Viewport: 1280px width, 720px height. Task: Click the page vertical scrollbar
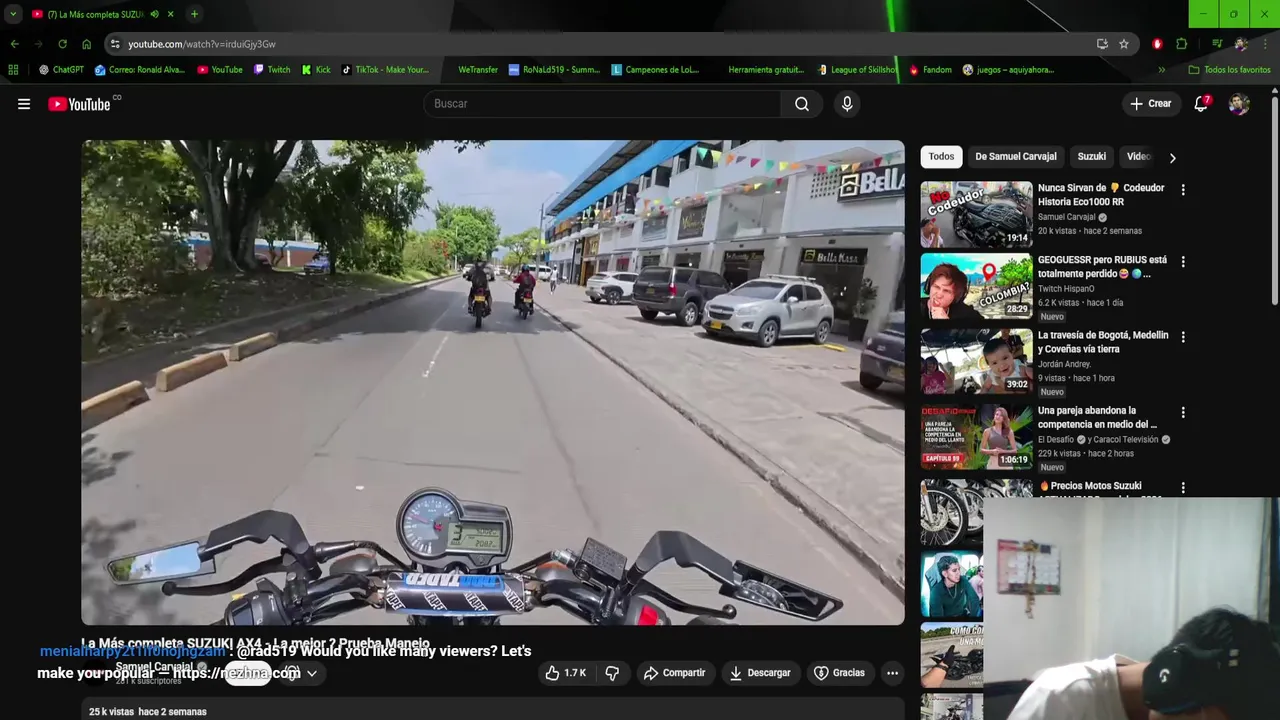click(1274, 200)
